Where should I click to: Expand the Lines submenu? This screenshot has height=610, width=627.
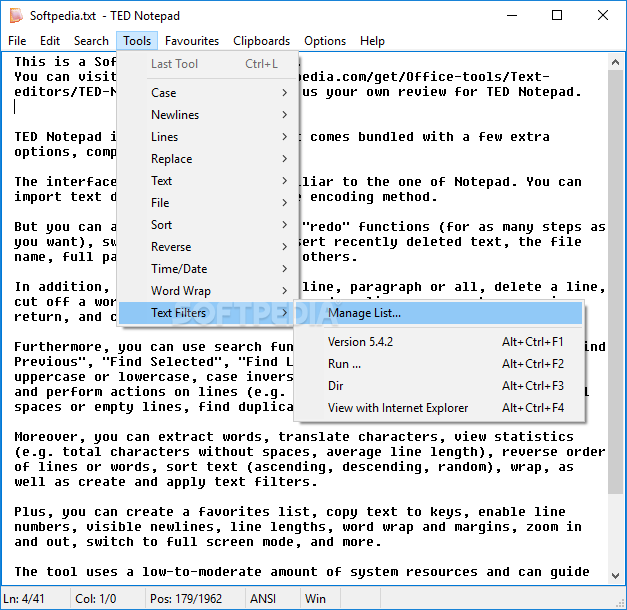point(208,137)
